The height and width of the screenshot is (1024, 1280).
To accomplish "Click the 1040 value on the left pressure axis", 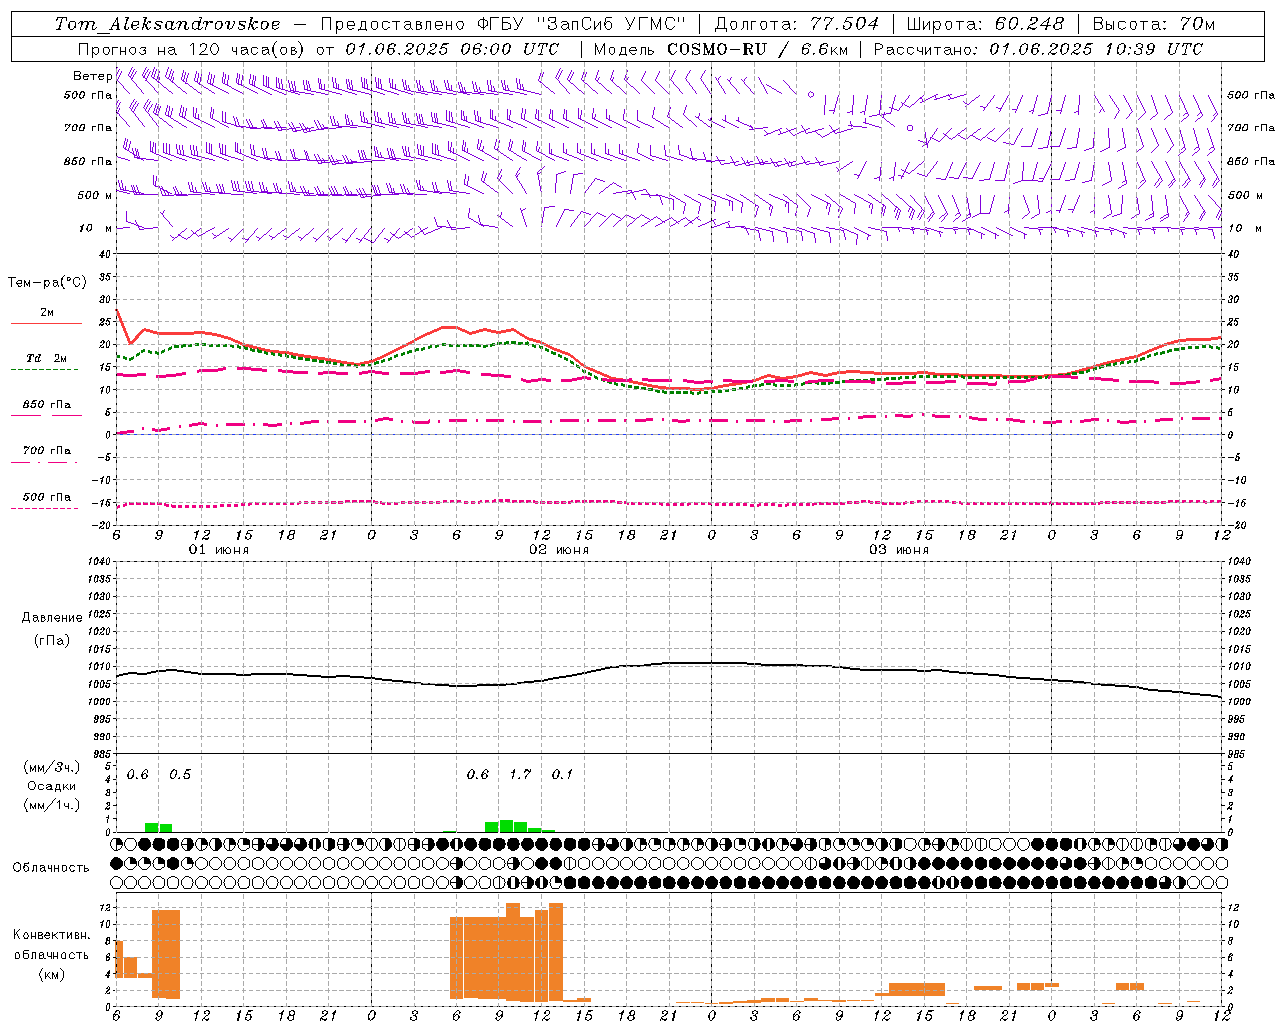I will pos(99,562).
